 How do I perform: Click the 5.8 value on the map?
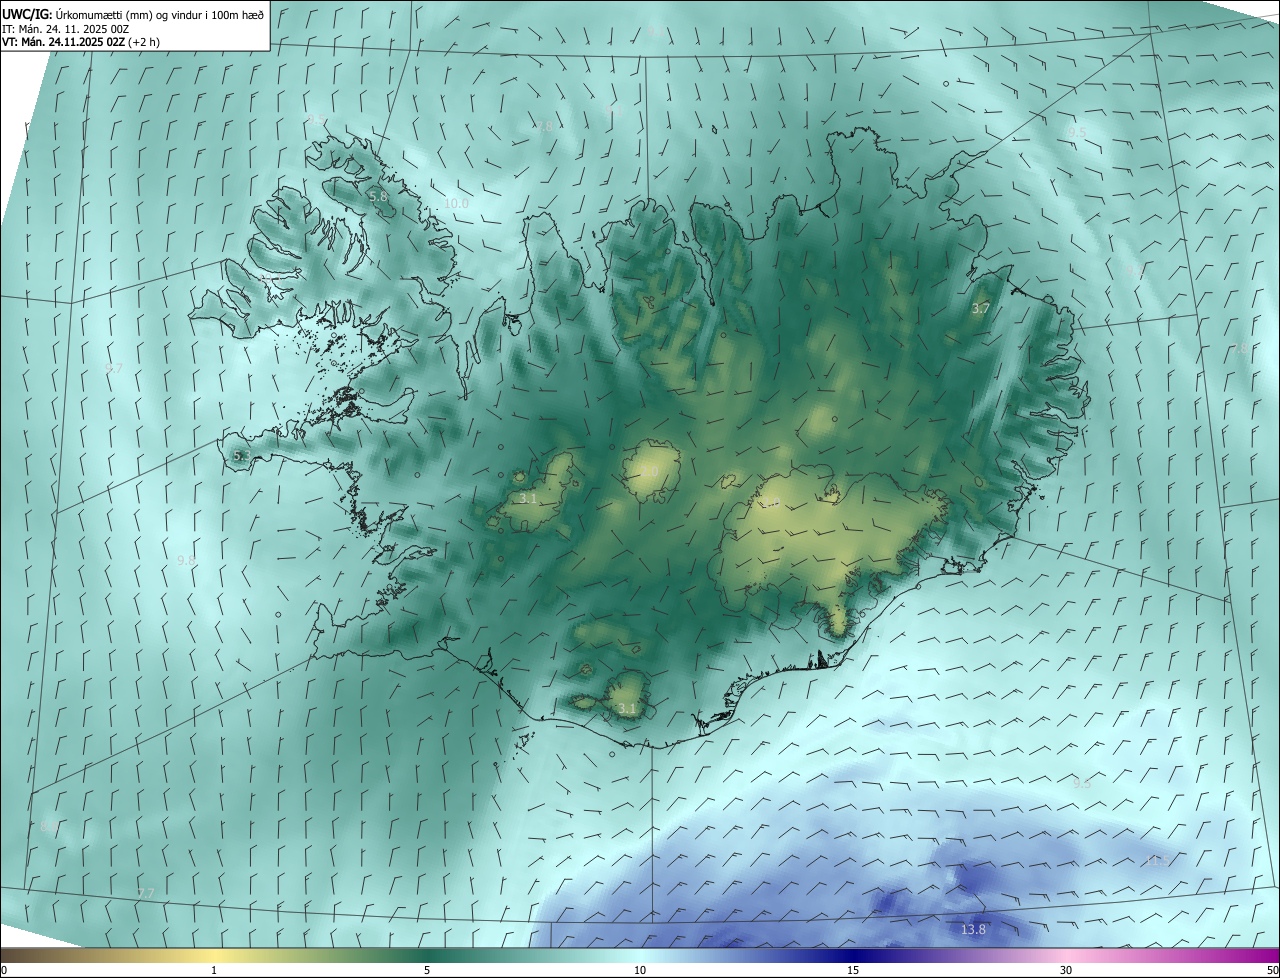(x=378, y=197)
